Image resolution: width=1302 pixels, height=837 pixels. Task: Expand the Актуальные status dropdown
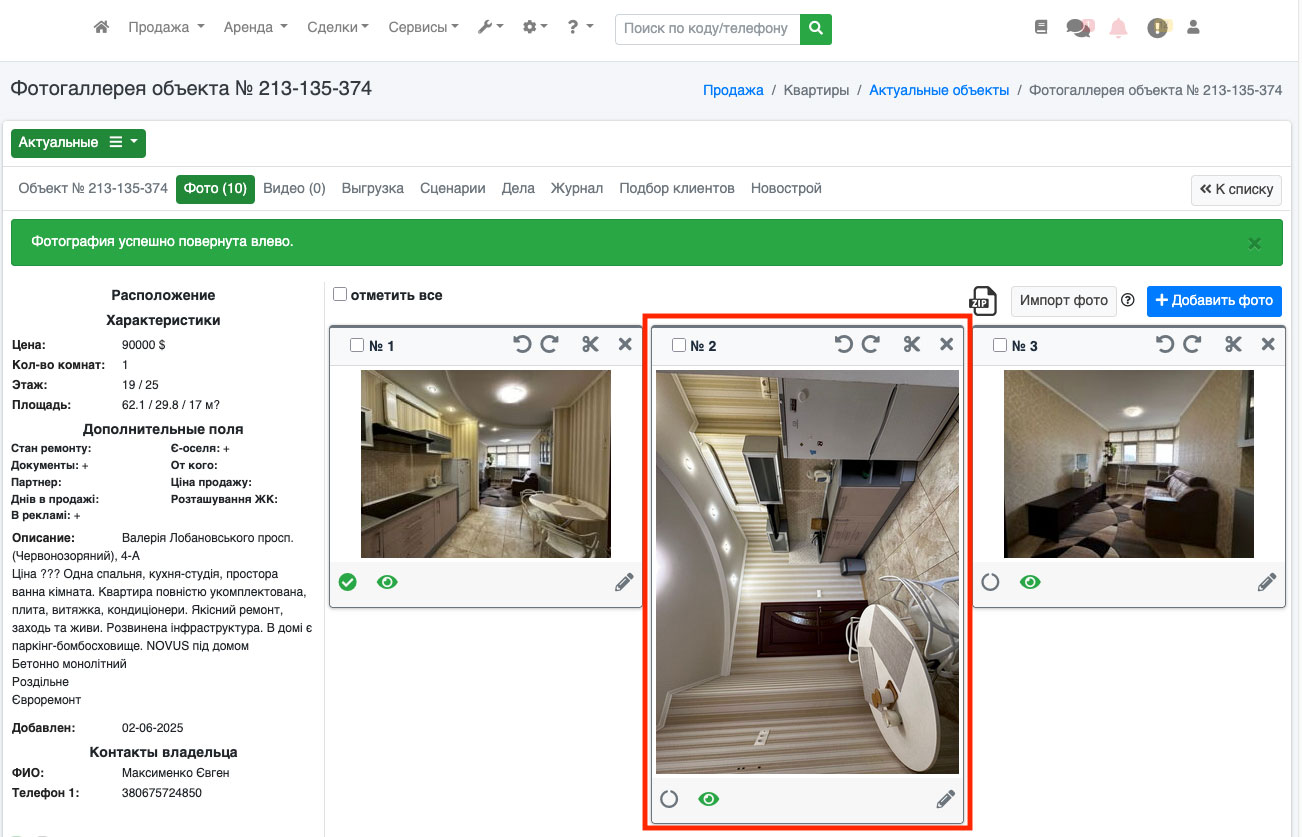tap(78, 143)
